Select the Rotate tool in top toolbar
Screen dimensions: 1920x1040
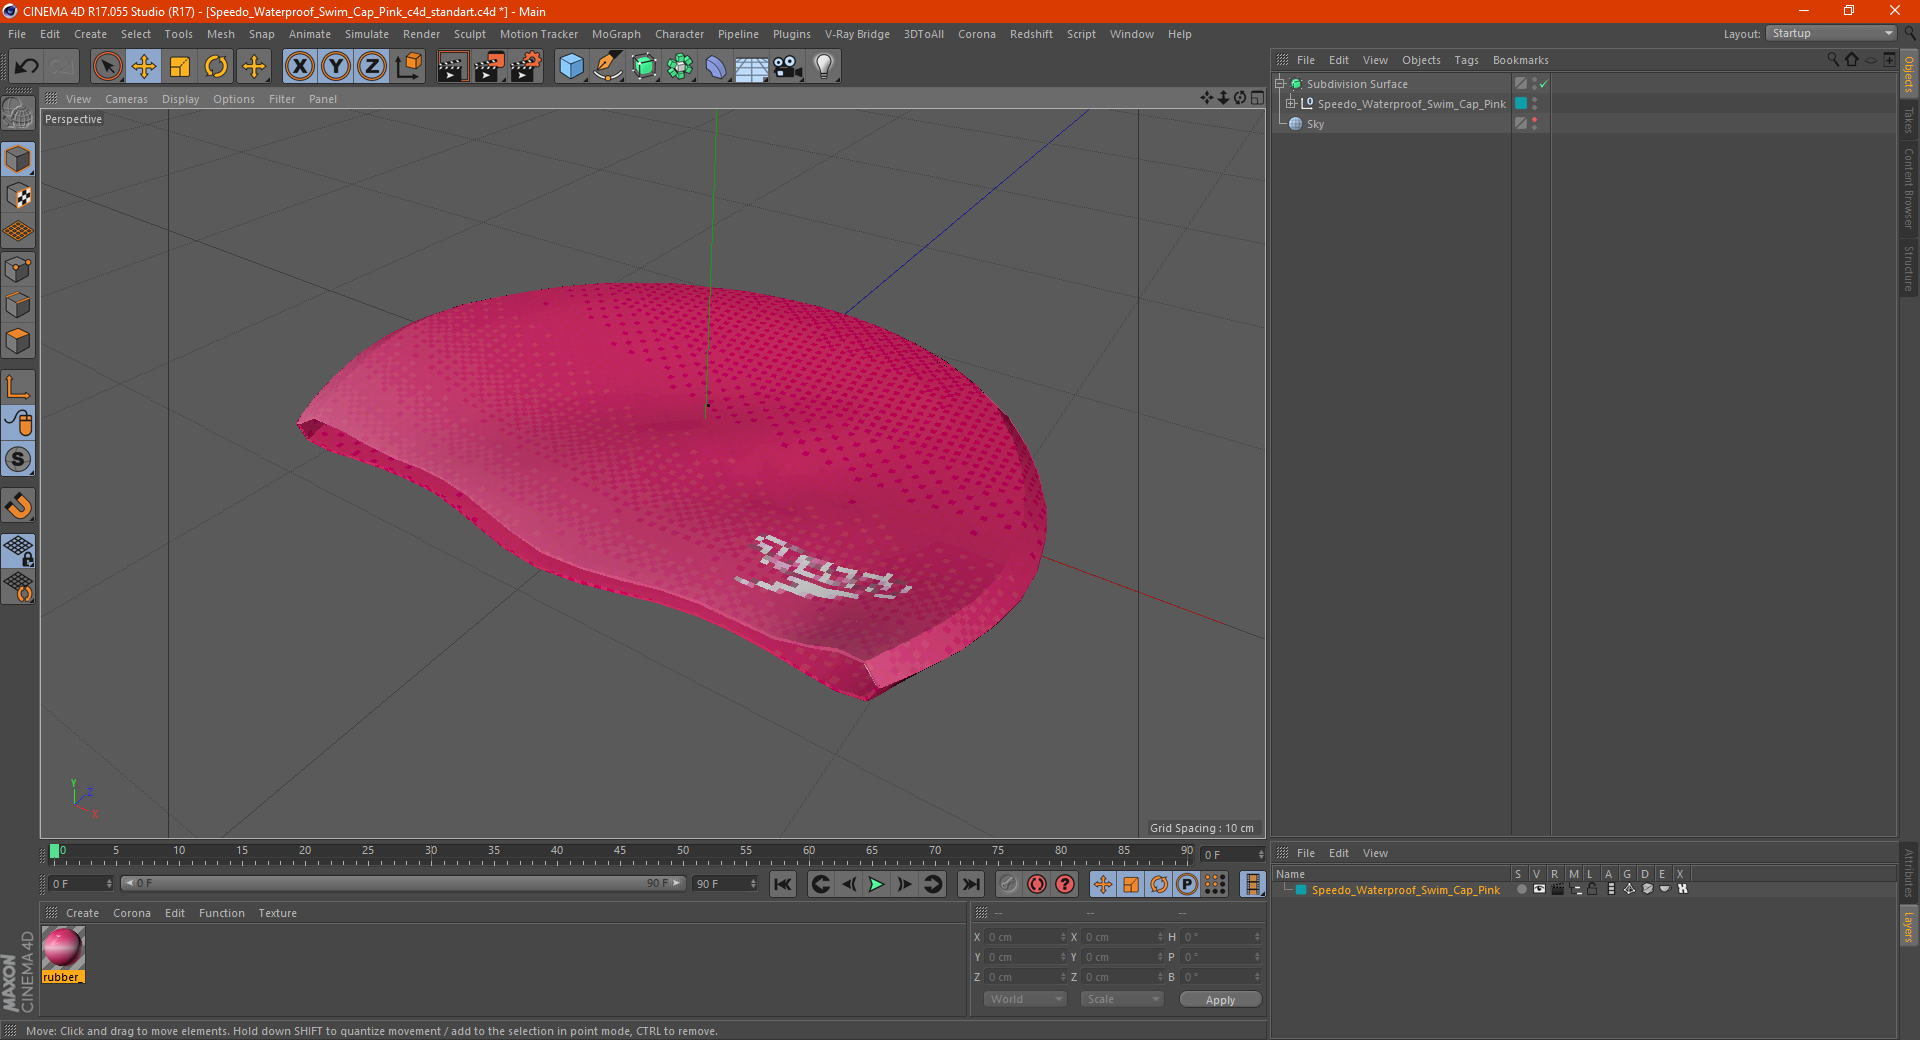(216, 67)
